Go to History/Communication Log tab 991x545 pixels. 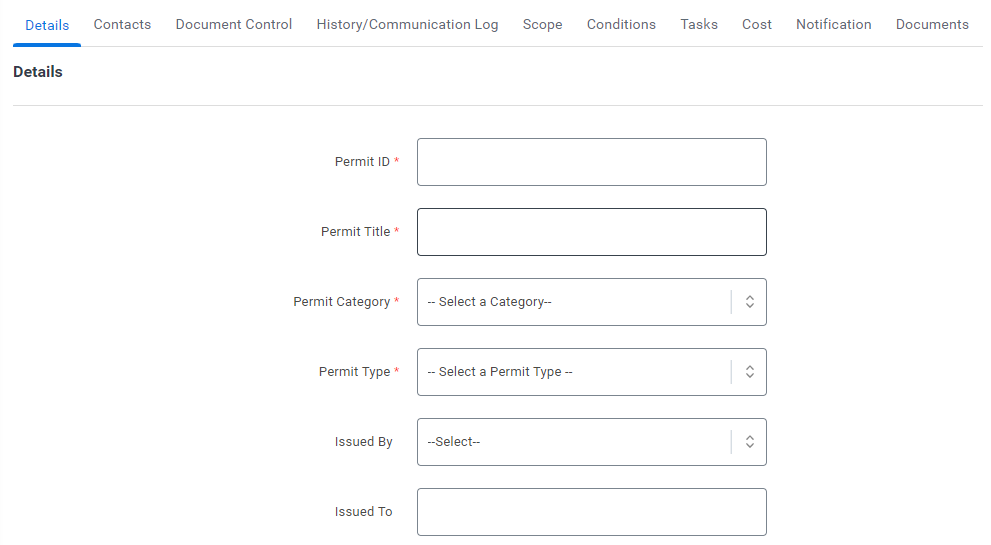coord(407,25)
